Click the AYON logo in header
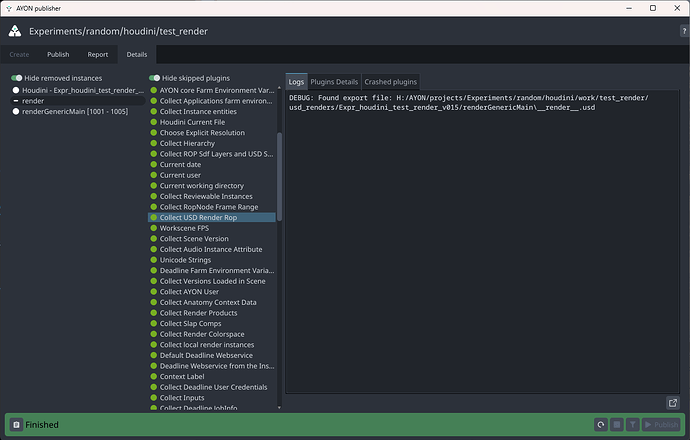The height and width of the screenshot is (440, 690). [15, 31]
